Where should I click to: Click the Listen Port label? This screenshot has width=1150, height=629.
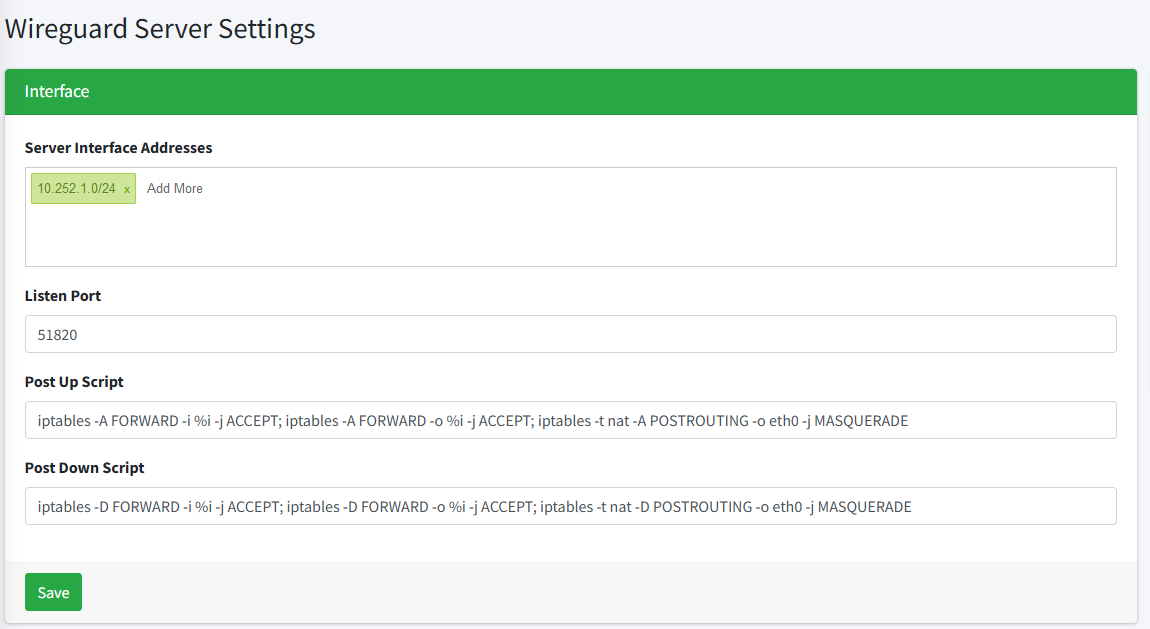pos(63,295)
